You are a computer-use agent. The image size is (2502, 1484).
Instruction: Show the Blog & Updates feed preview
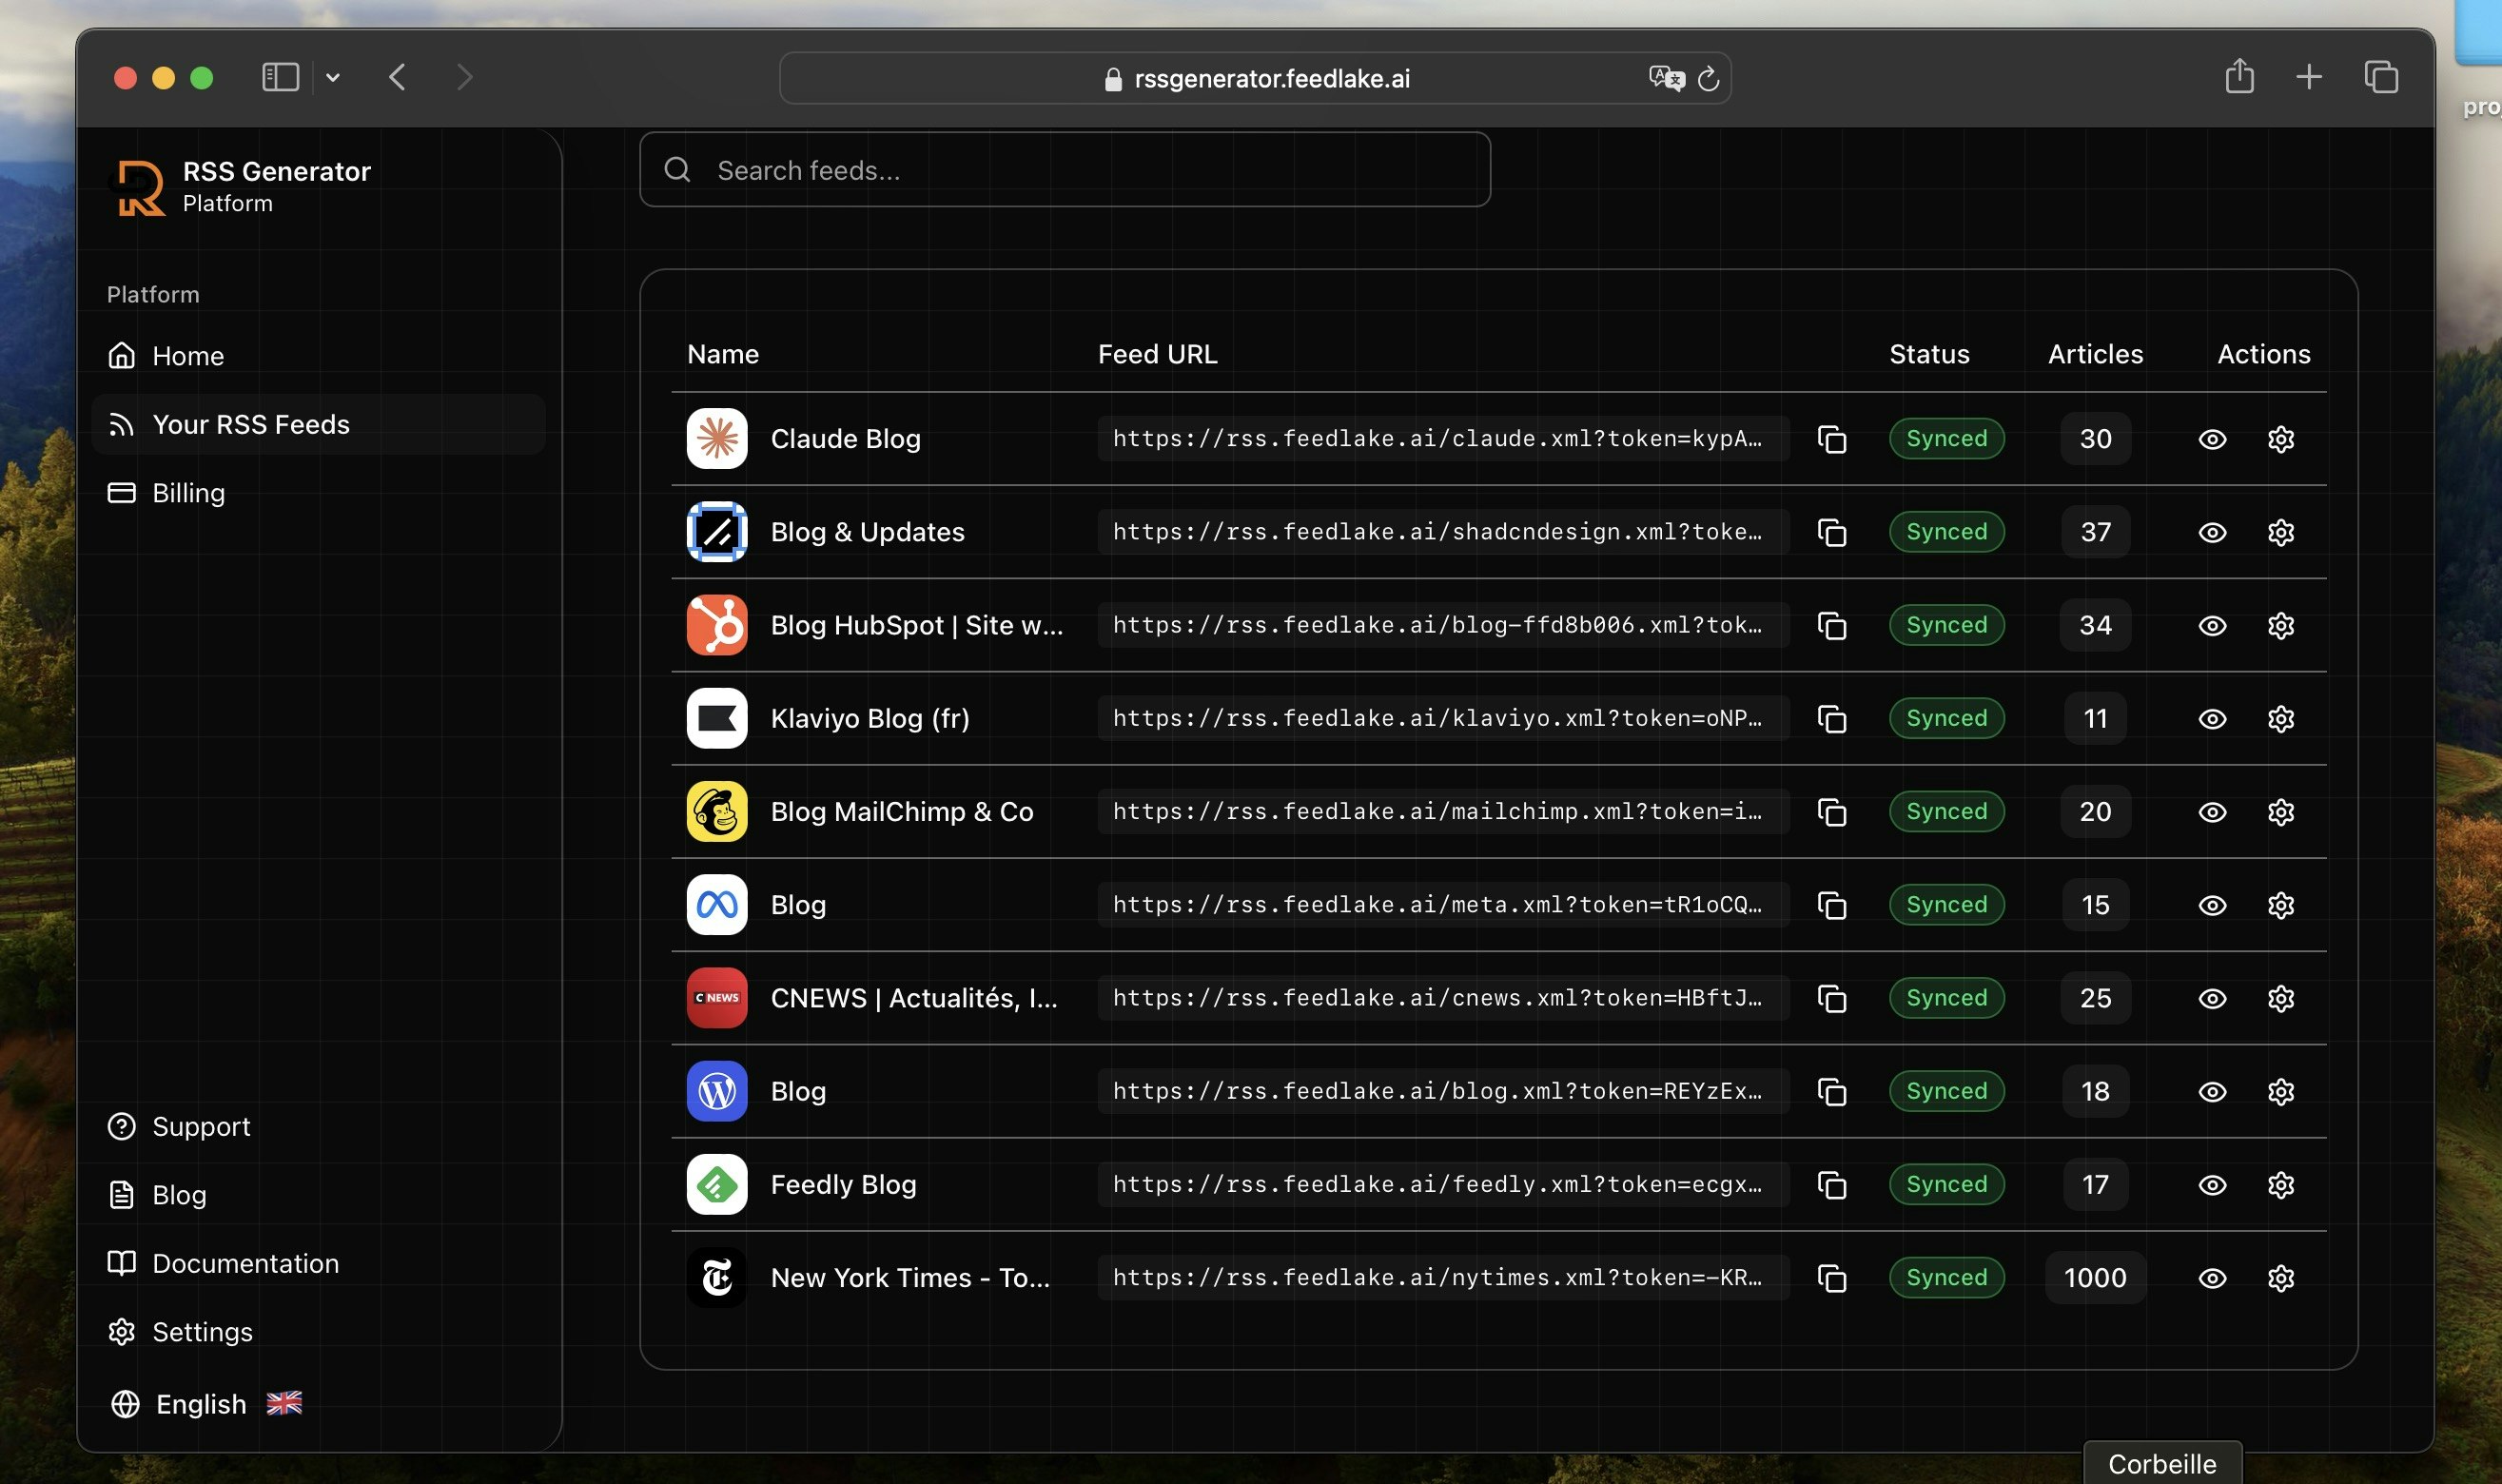click(x=2212, y=531)
